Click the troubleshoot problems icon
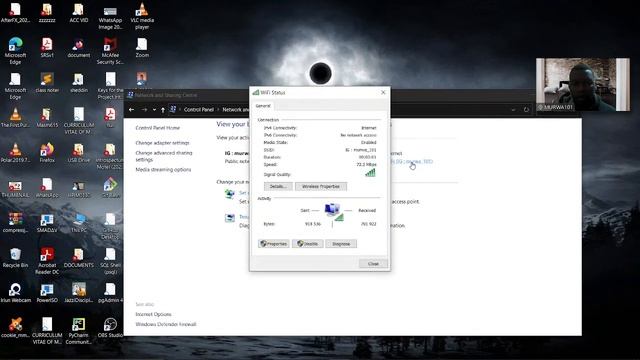The height and width of the screenshot is (360, 640). pos(230,218)
